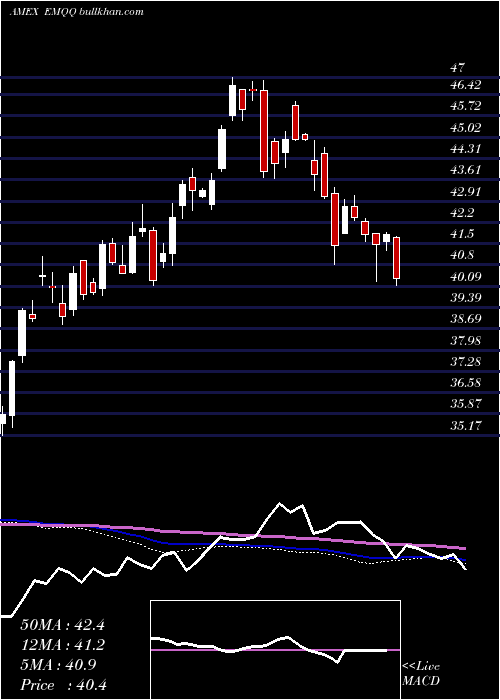
Task: Click the 37.98 price axis label
Action: pos(466,341)
